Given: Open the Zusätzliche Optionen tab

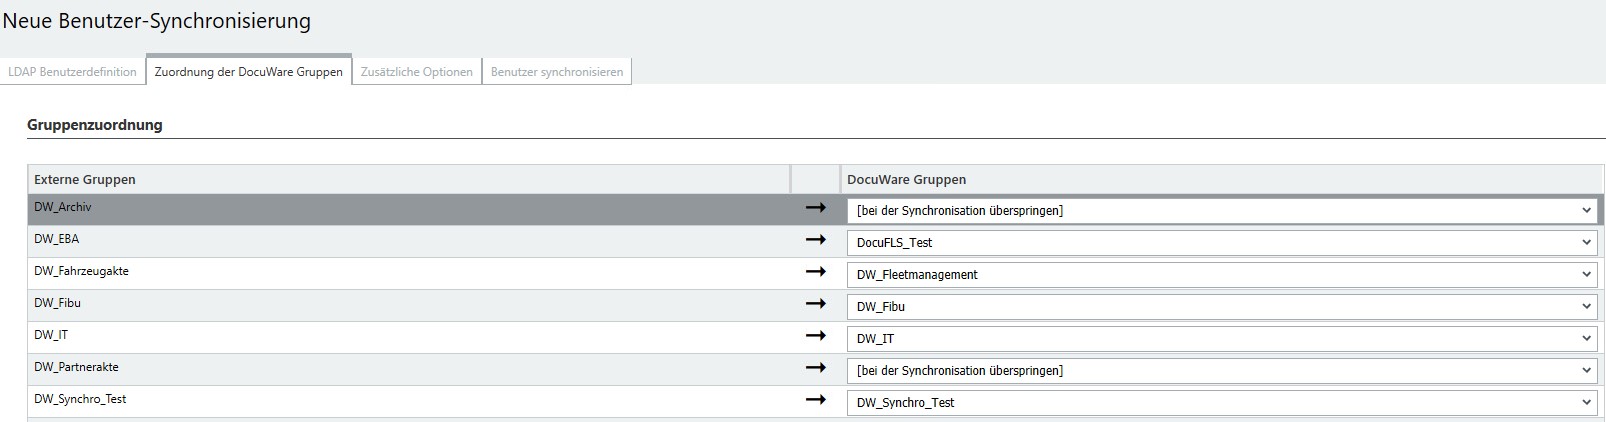Looking at the screenshot, I should [x=416, y=72].
